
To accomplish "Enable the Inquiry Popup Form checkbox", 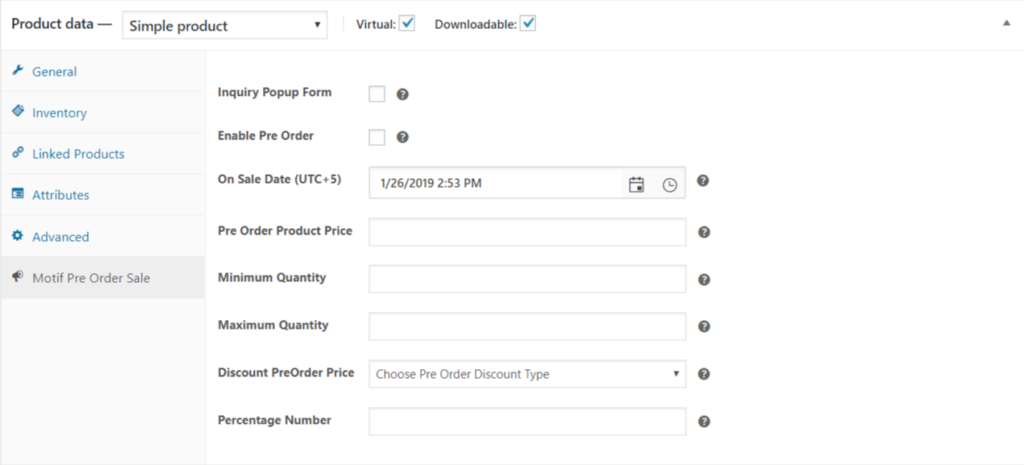I will pyautogui.click(x=377, y=94).
